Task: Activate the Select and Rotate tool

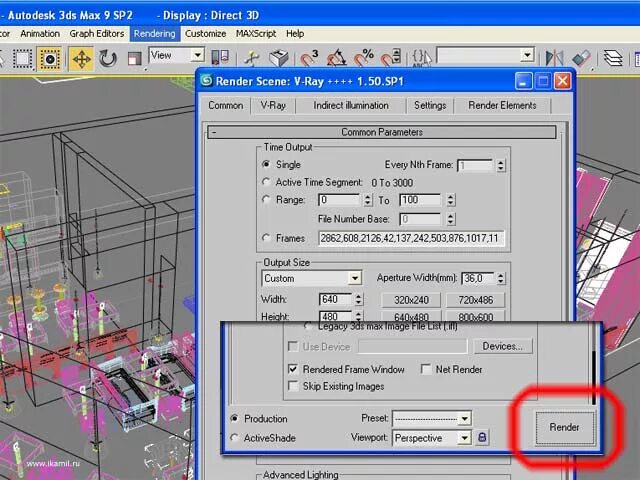Action: 108,59
